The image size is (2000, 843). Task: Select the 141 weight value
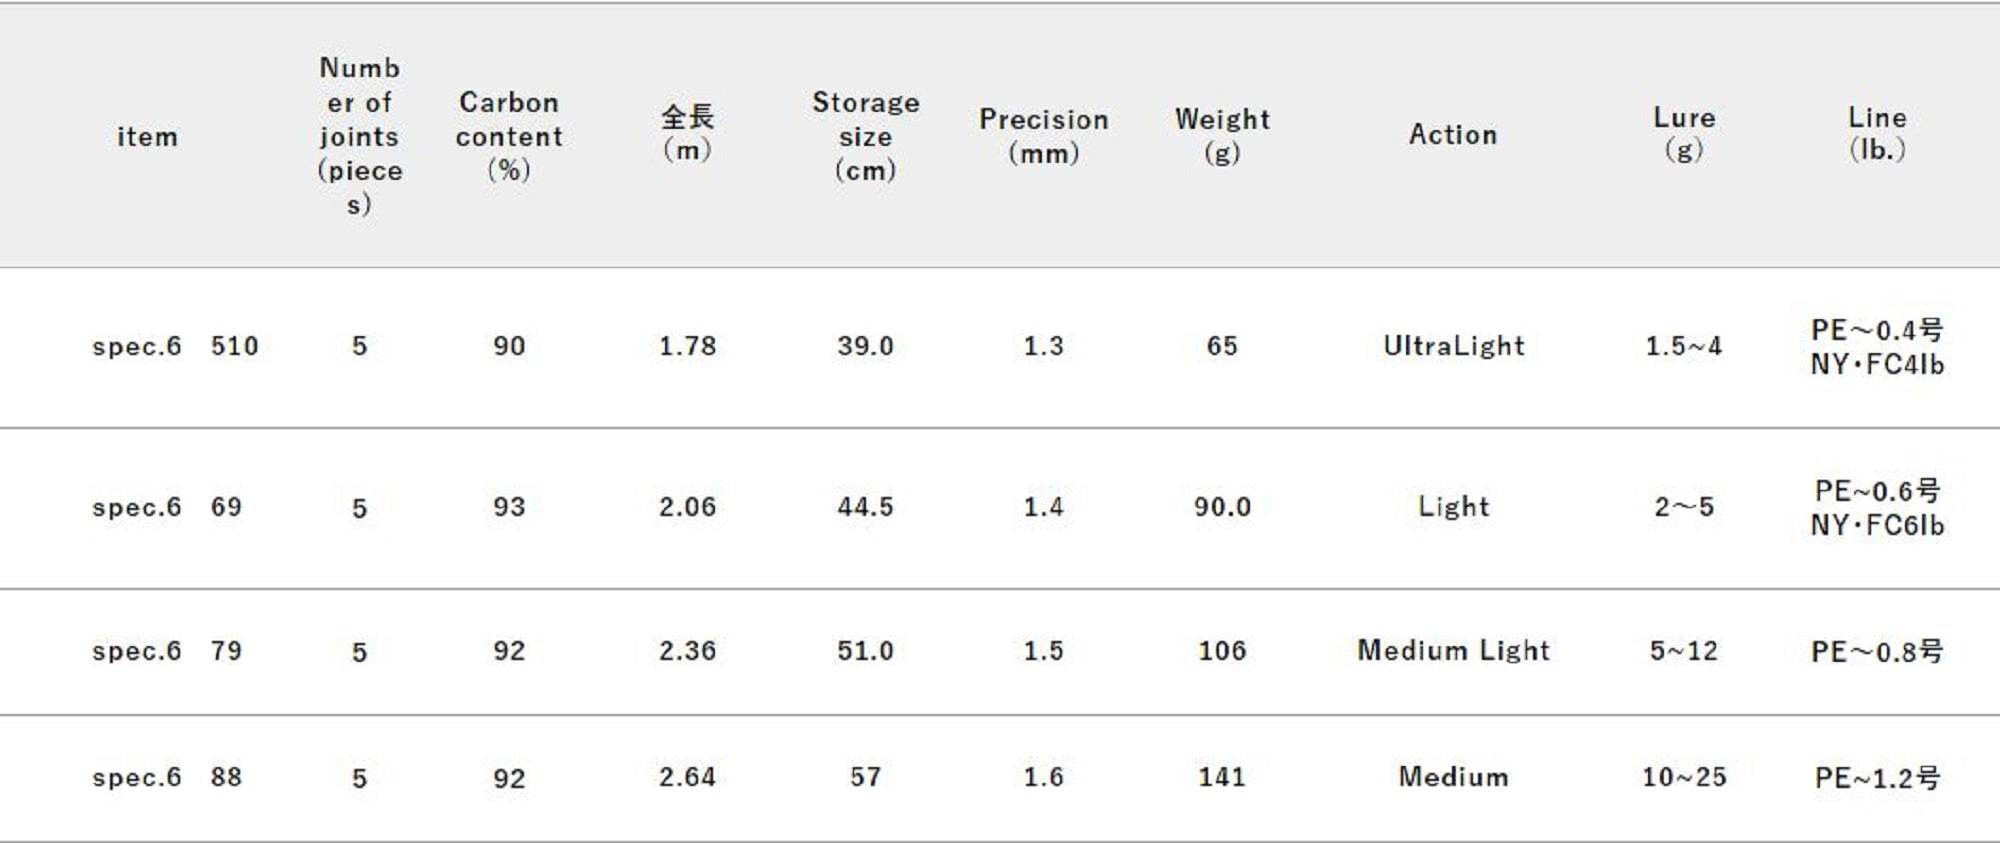coord(1222,777)
